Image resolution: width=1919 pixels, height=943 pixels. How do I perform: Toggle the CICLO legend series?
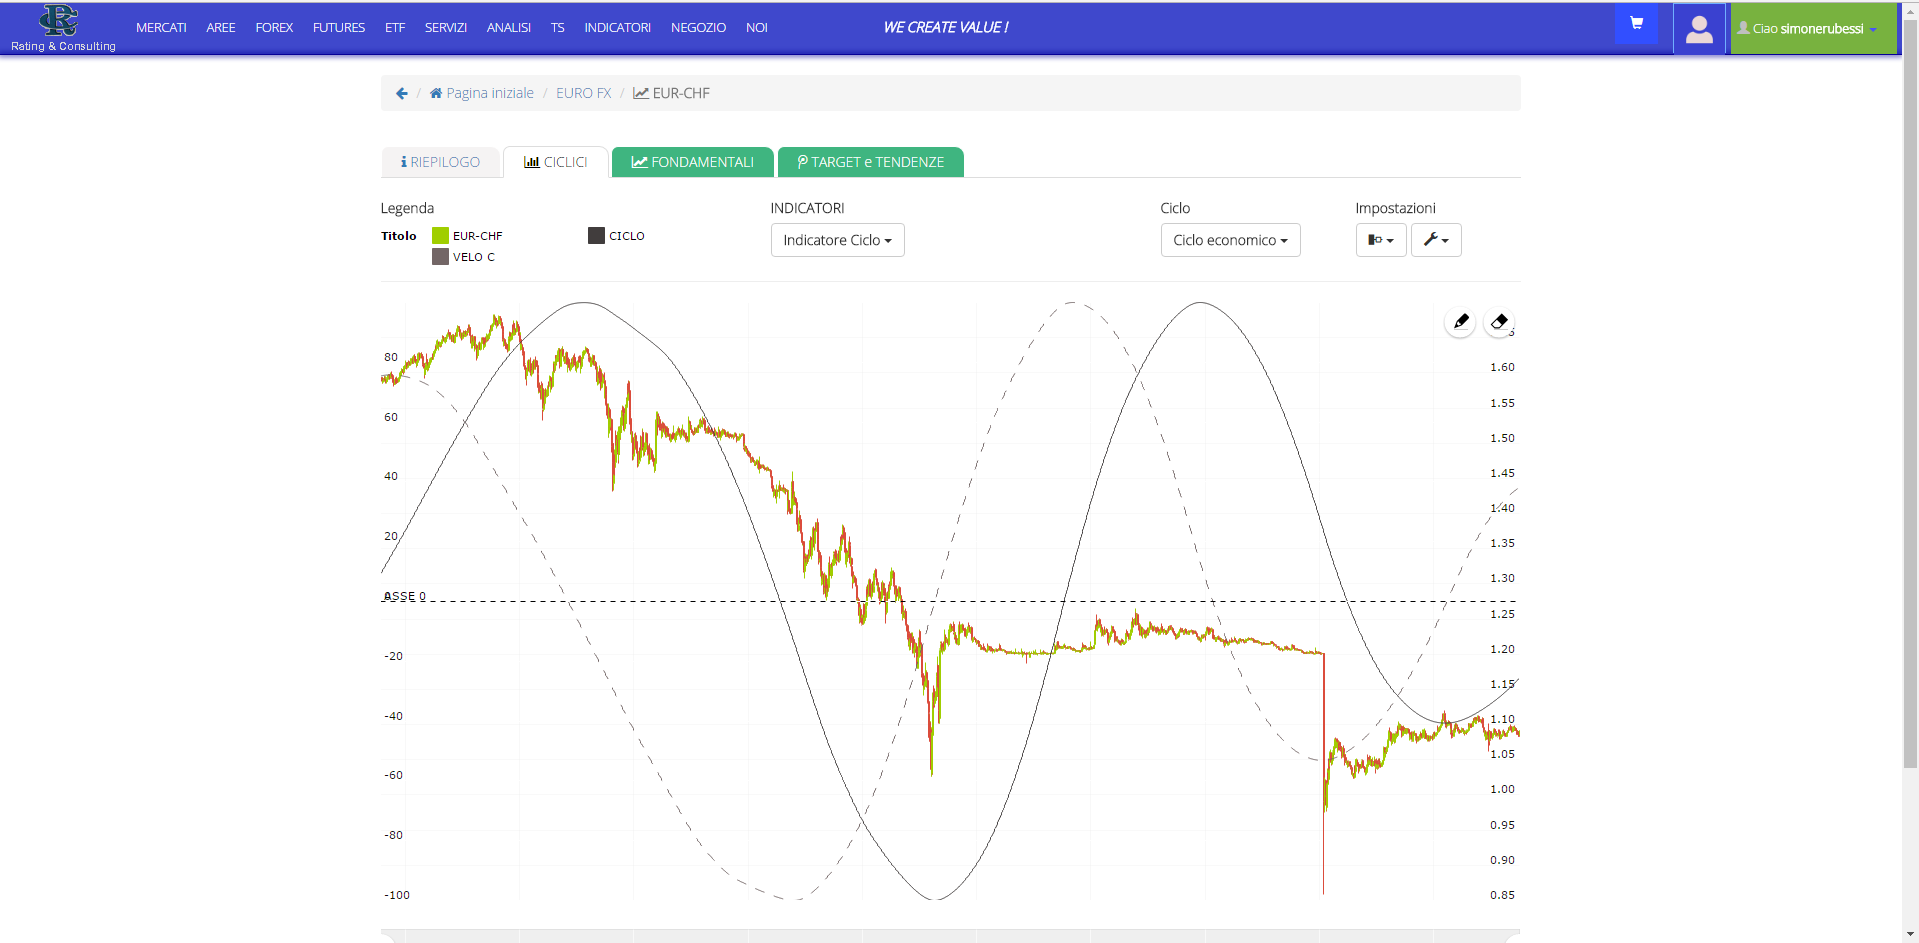click(x=616, y=236)
